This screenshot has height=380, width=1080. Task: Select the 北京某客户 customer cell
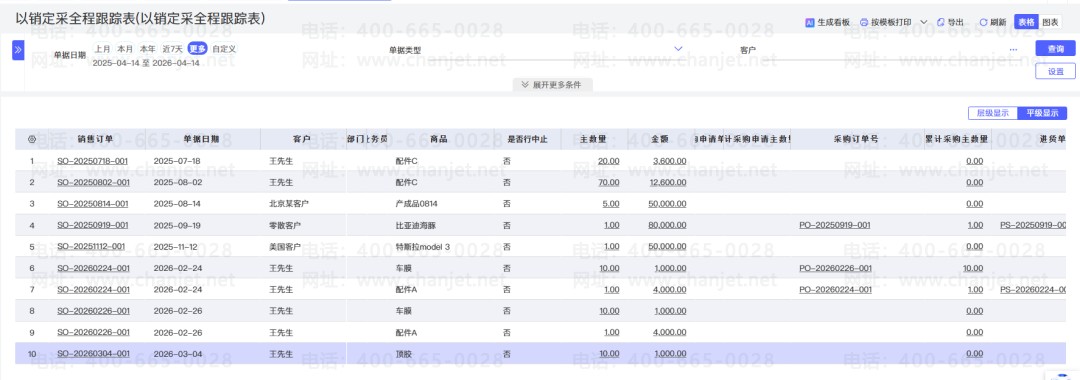pos(289,204)
